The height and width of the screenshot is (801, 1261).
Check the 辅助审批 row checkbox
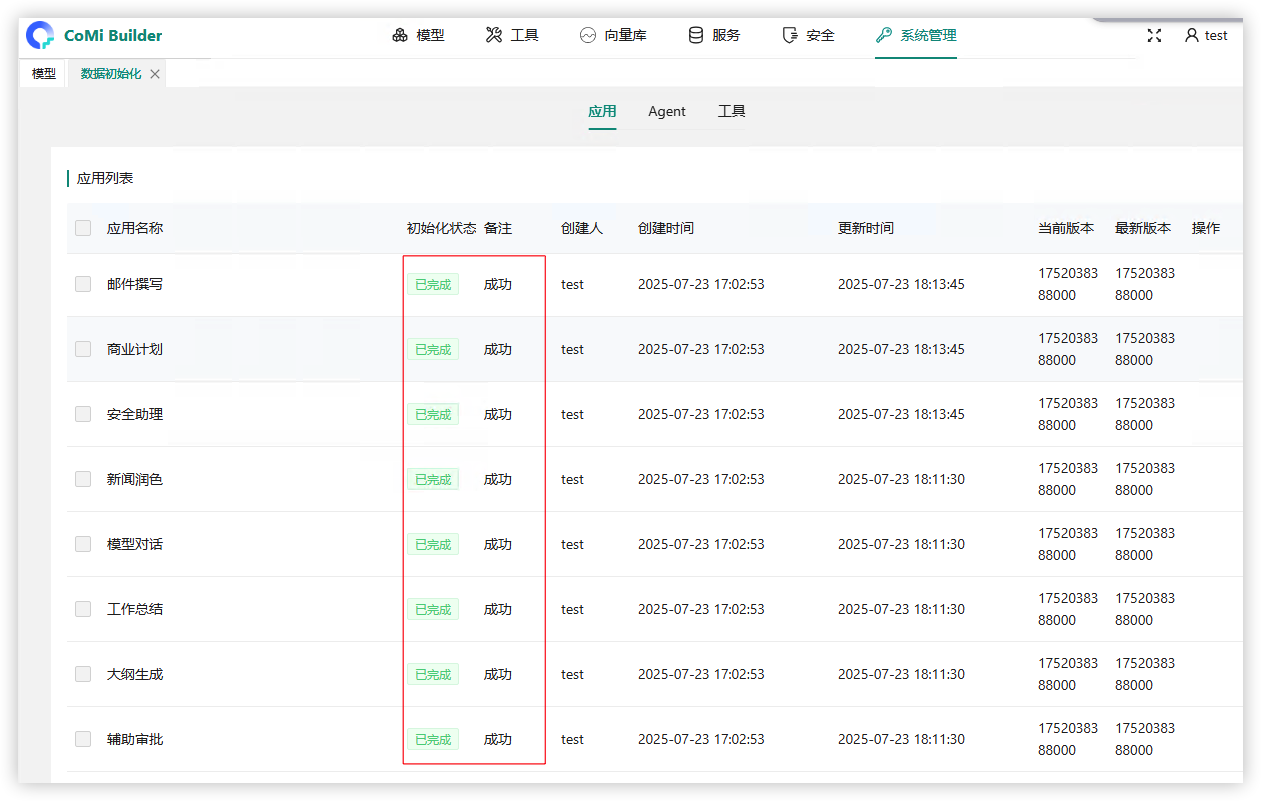coord(83,739)
